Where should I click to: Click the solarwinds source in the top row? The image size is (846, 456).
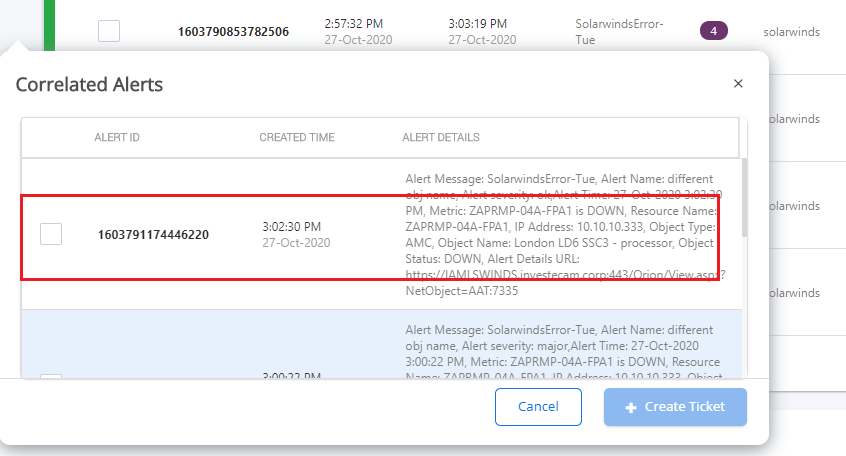tap(792, 32)
